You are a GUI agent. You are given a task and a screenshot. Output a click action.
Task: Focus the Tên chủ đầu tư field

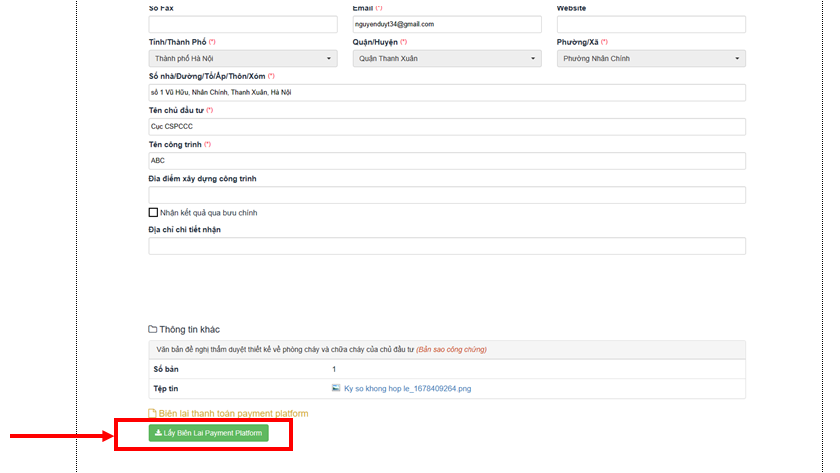tap(447, 127)
